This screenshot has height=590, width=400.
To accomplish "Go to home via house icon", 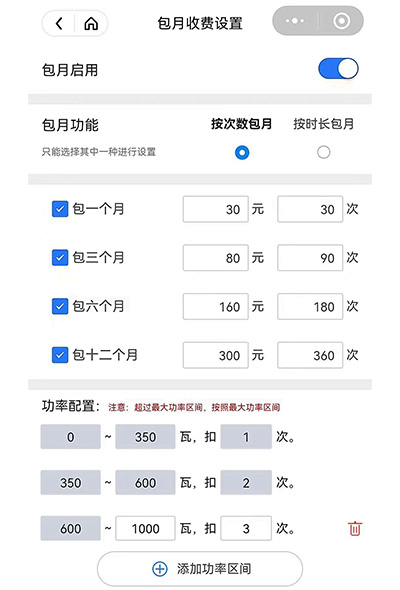I will click(x=91, y=23).
